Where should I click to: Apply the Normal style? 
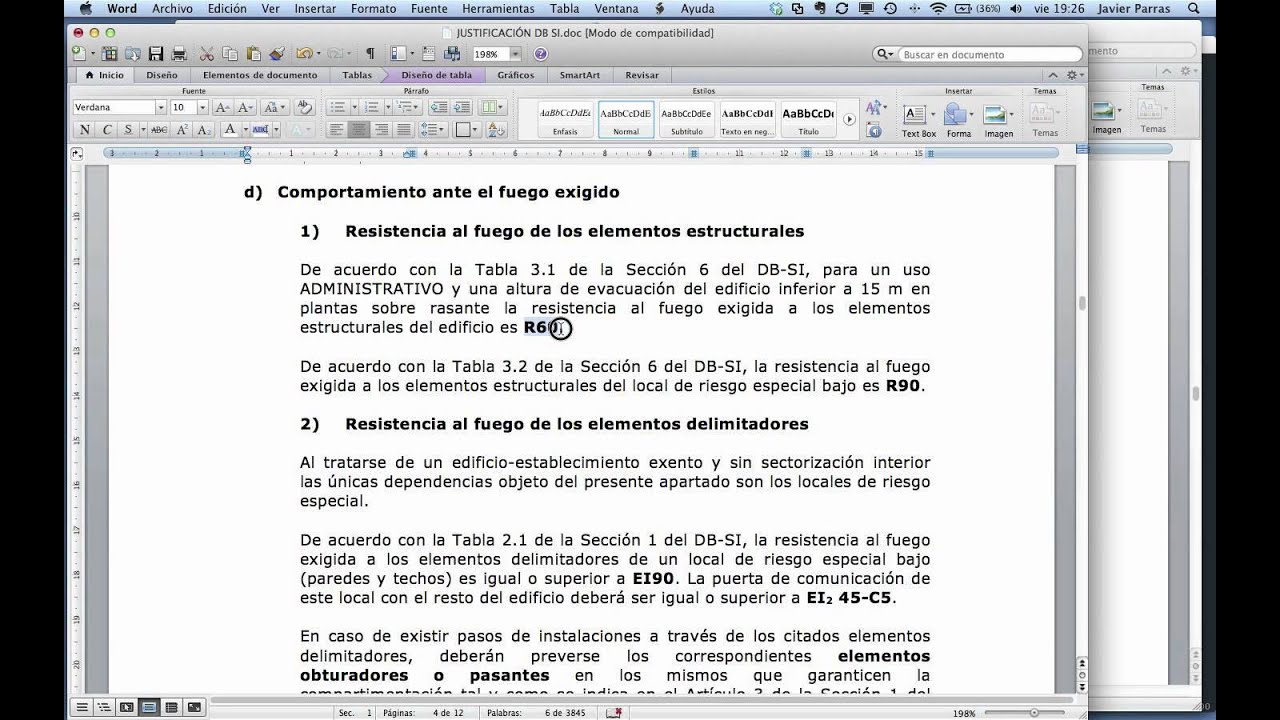pos(626,119)
